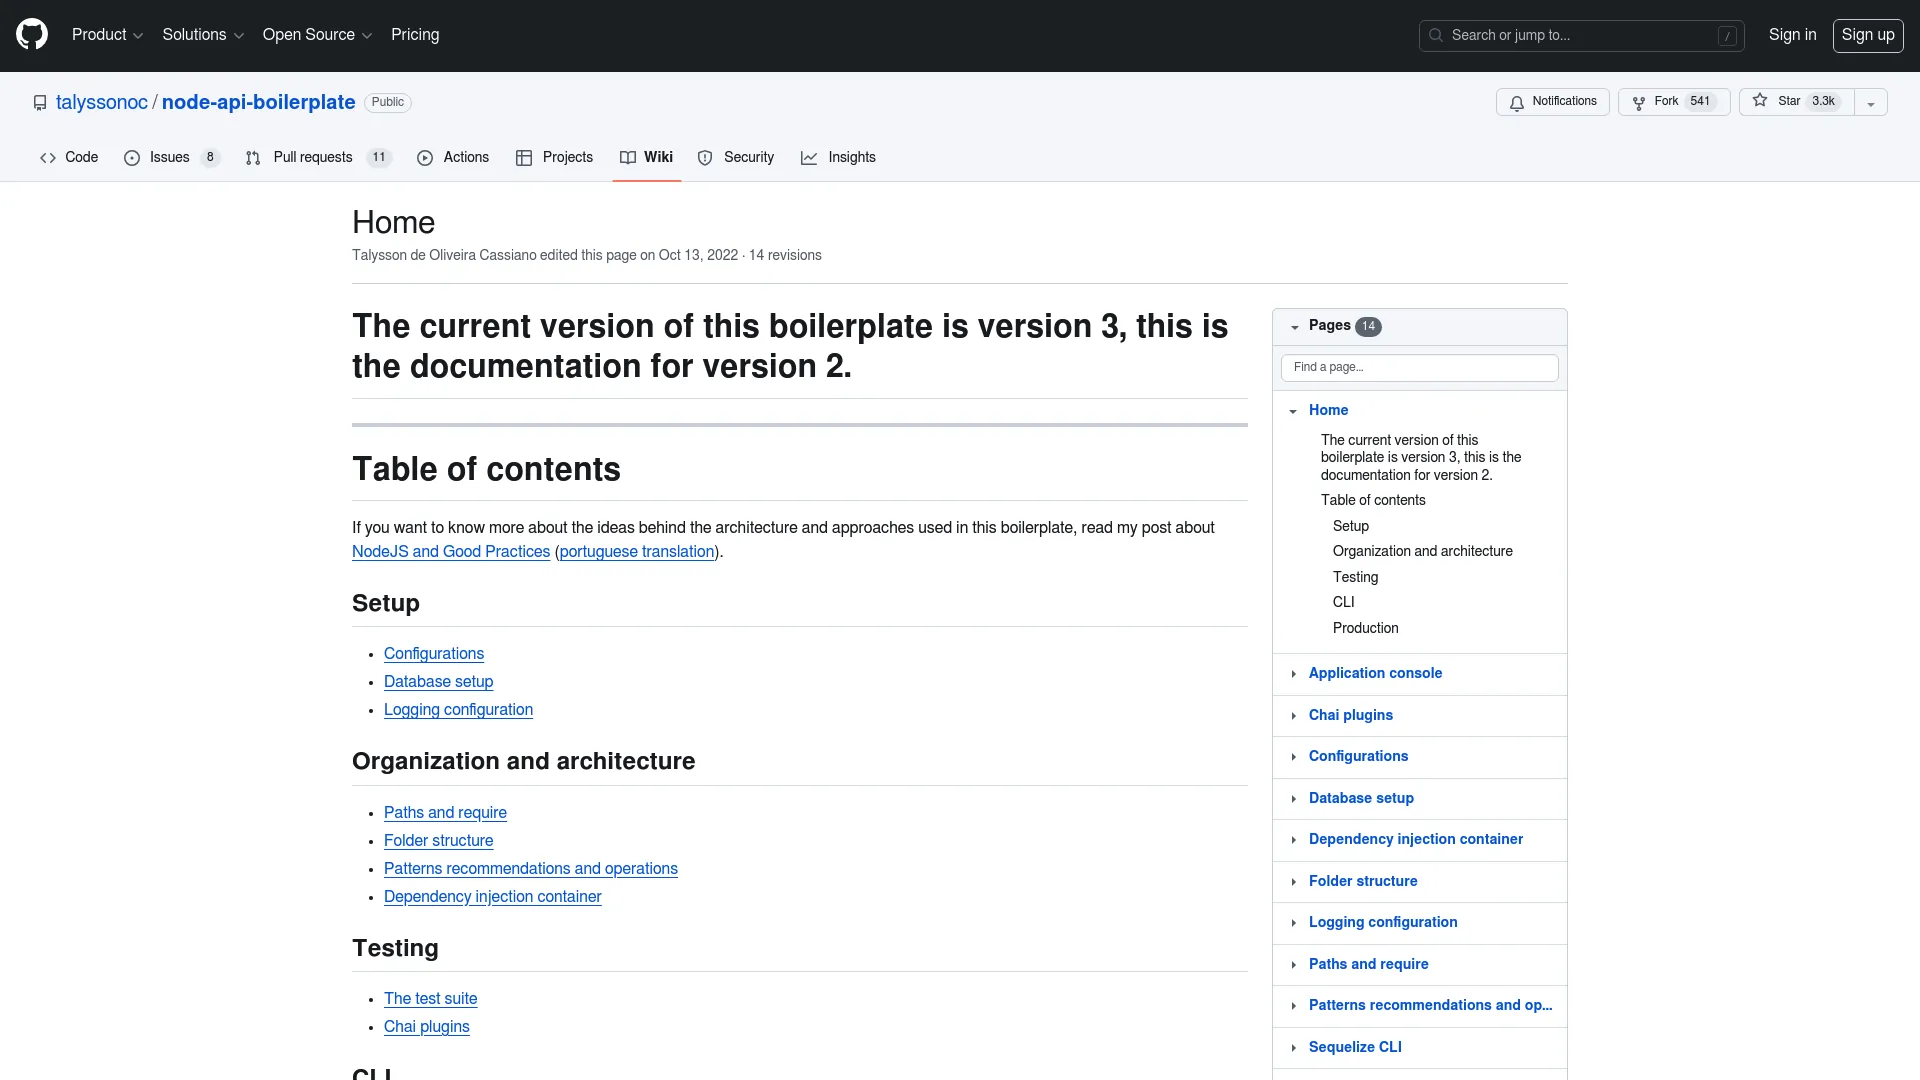The height and width of the screenshot is (1080, 1920).
Task: Expand the Database setup page entry
Action: 1293,799
